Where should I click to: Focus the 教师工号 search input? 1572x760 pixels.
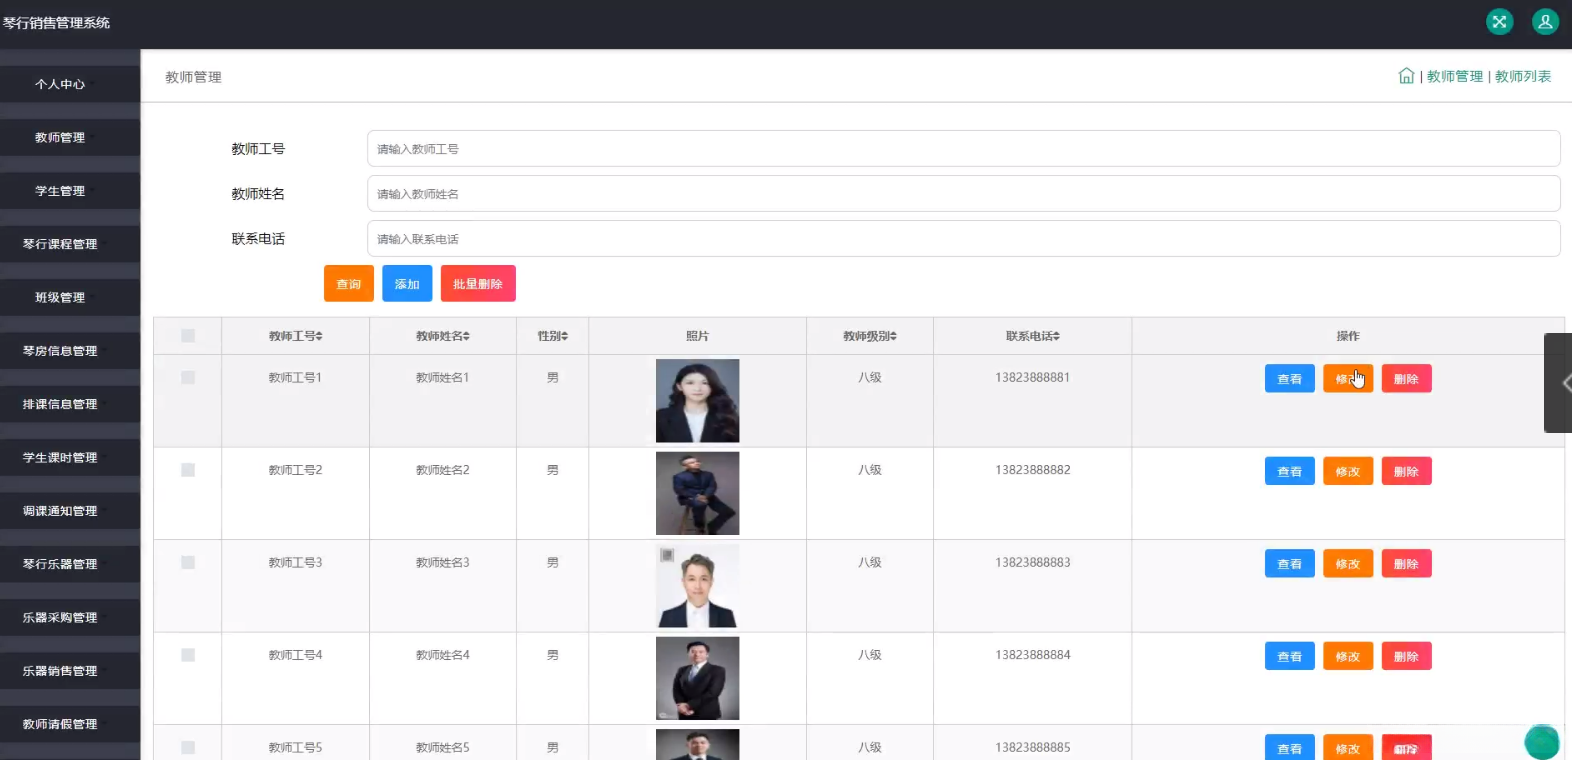964,149
